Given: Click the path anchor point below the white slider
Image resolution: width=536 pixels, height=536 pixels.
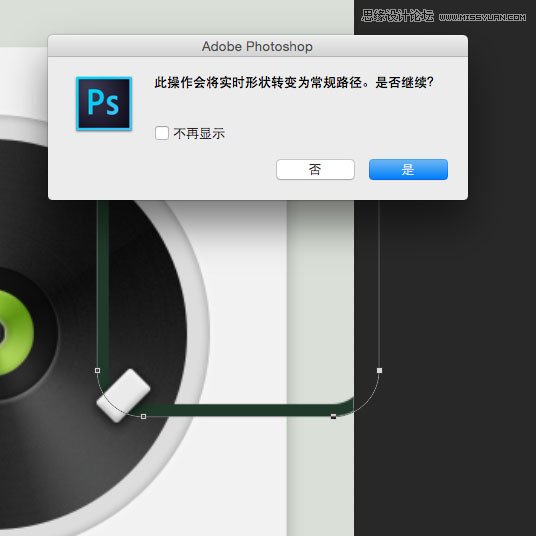Looking at the screenshot, I should coord(144,416).
